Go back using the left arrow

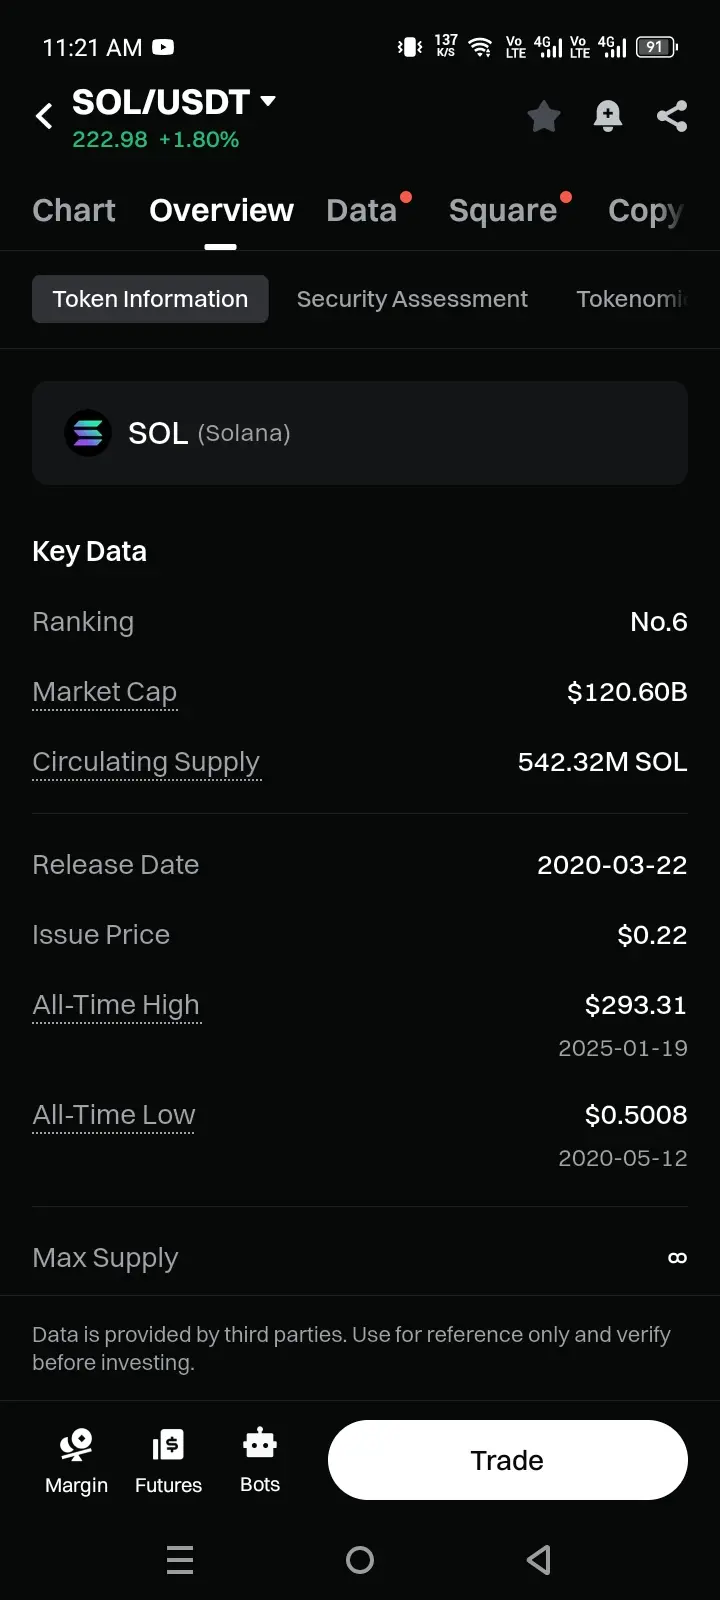(44, 116)
